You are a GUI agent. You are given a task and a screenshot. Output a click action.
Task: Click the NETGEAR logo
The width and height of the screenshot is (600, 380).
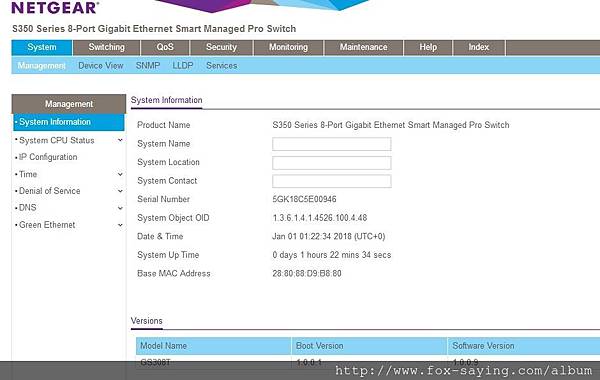(55, 8)
